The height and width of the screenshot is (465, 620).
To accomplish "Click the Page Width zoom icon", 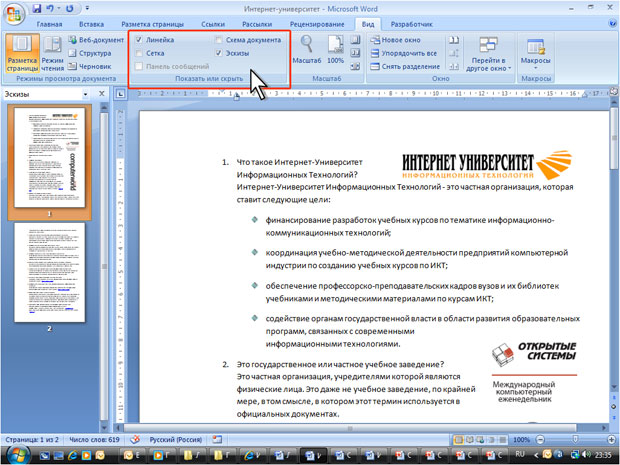I will [355, 66].
